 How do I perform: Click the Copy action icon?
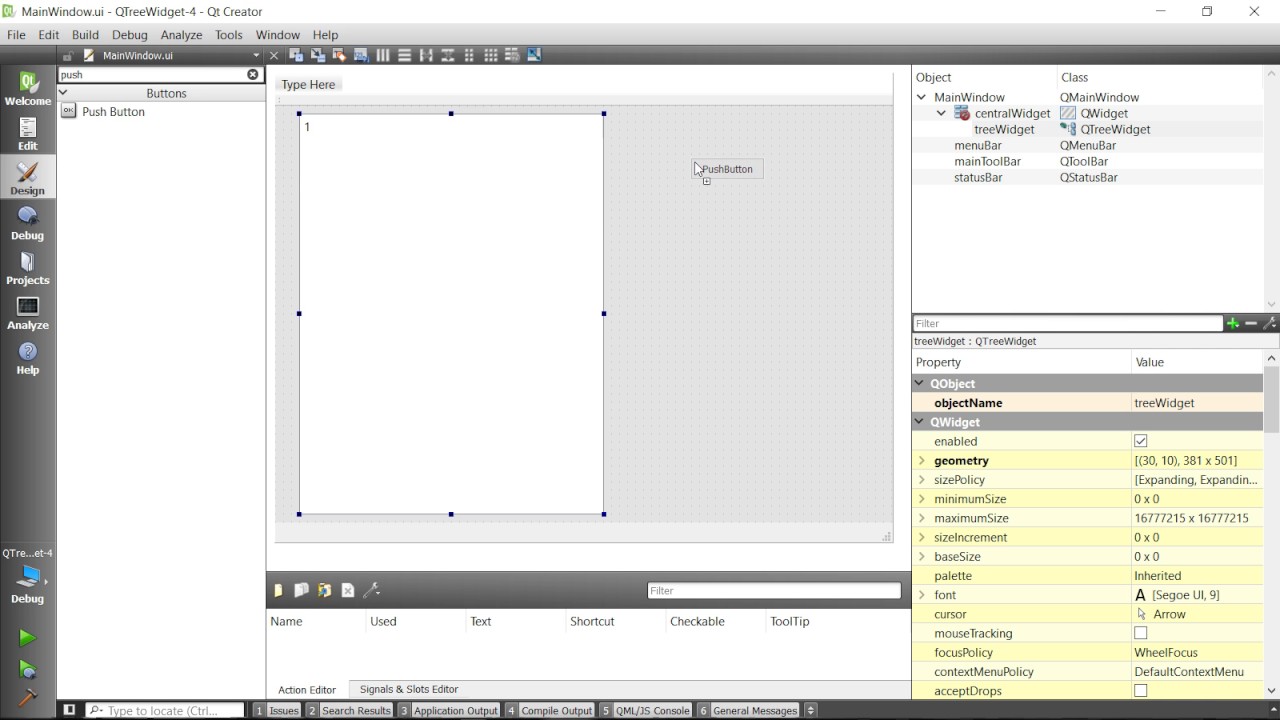pyautogui.click(x=301, y=590)
